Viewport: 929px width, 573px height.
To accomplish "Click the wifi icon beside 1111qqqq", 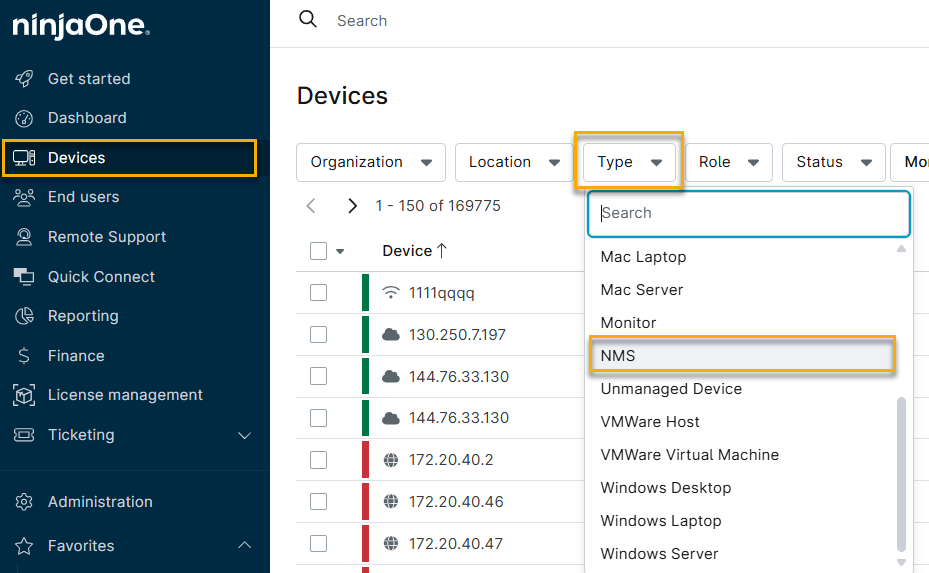I will coord(390,292).
